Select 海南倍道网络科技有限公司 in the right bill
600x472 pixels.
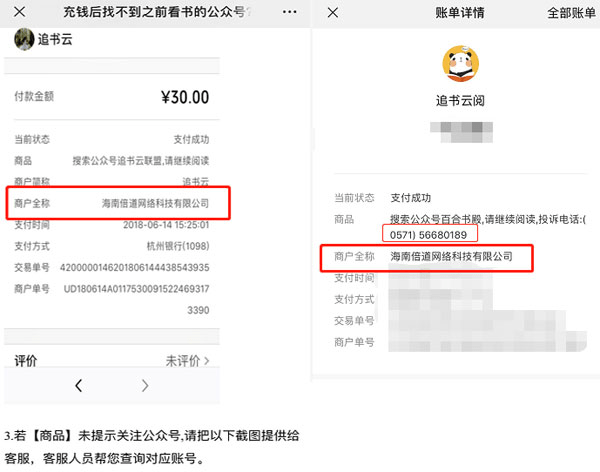451,256
